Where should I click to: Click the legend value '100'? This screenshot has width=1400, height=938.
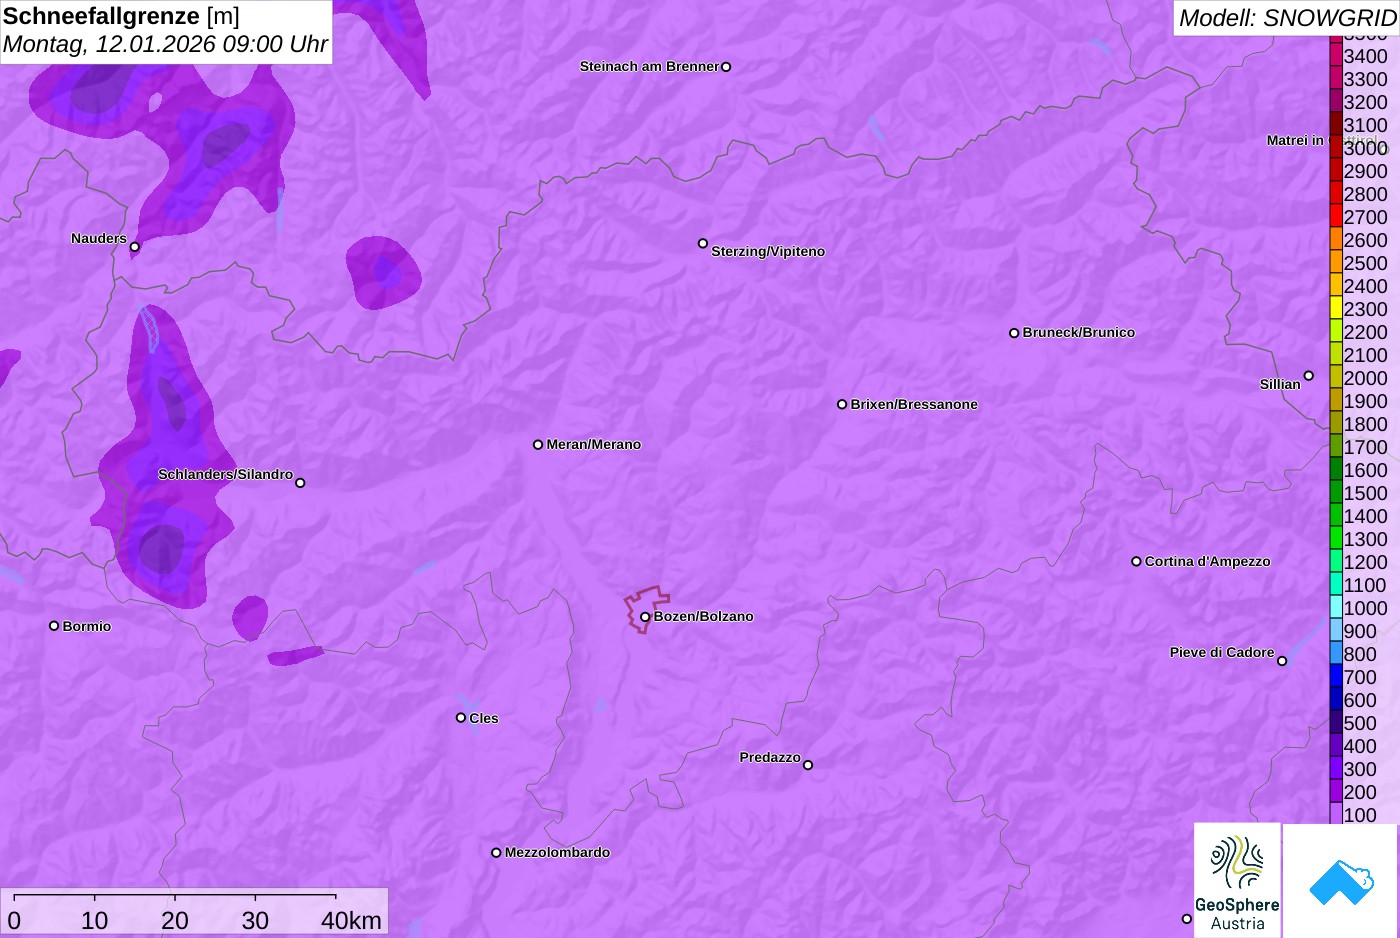[x=1360, y=815]
